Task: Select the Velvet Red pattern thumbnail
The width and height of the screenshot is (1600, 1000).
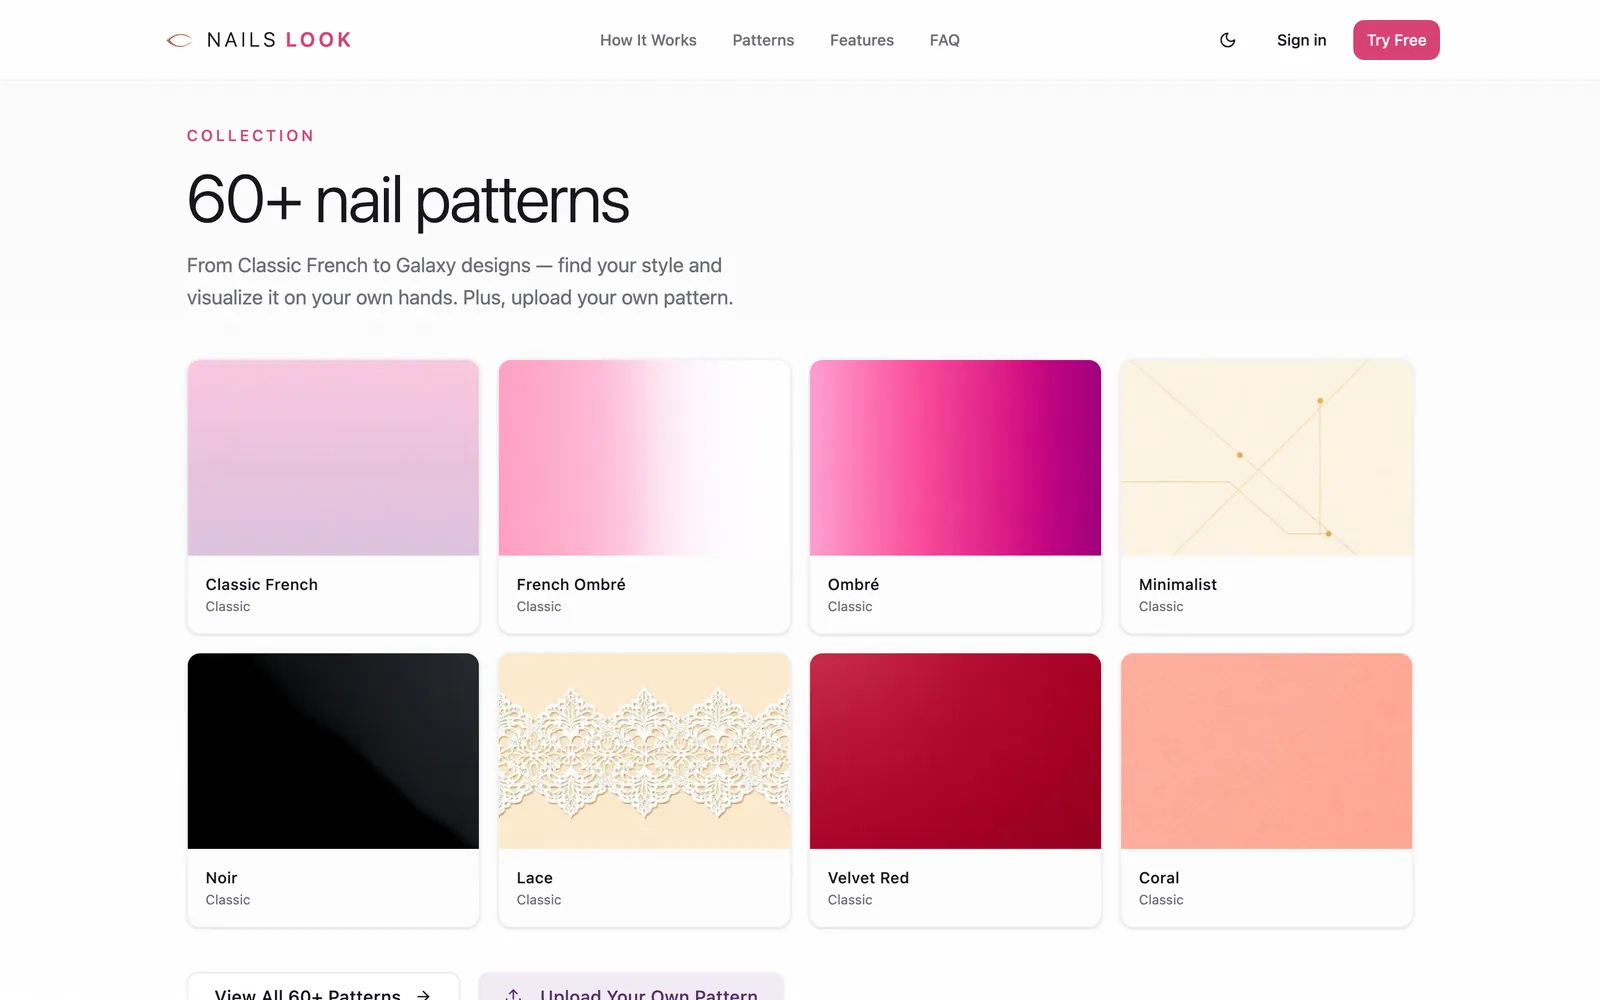Action: point(955,751)
